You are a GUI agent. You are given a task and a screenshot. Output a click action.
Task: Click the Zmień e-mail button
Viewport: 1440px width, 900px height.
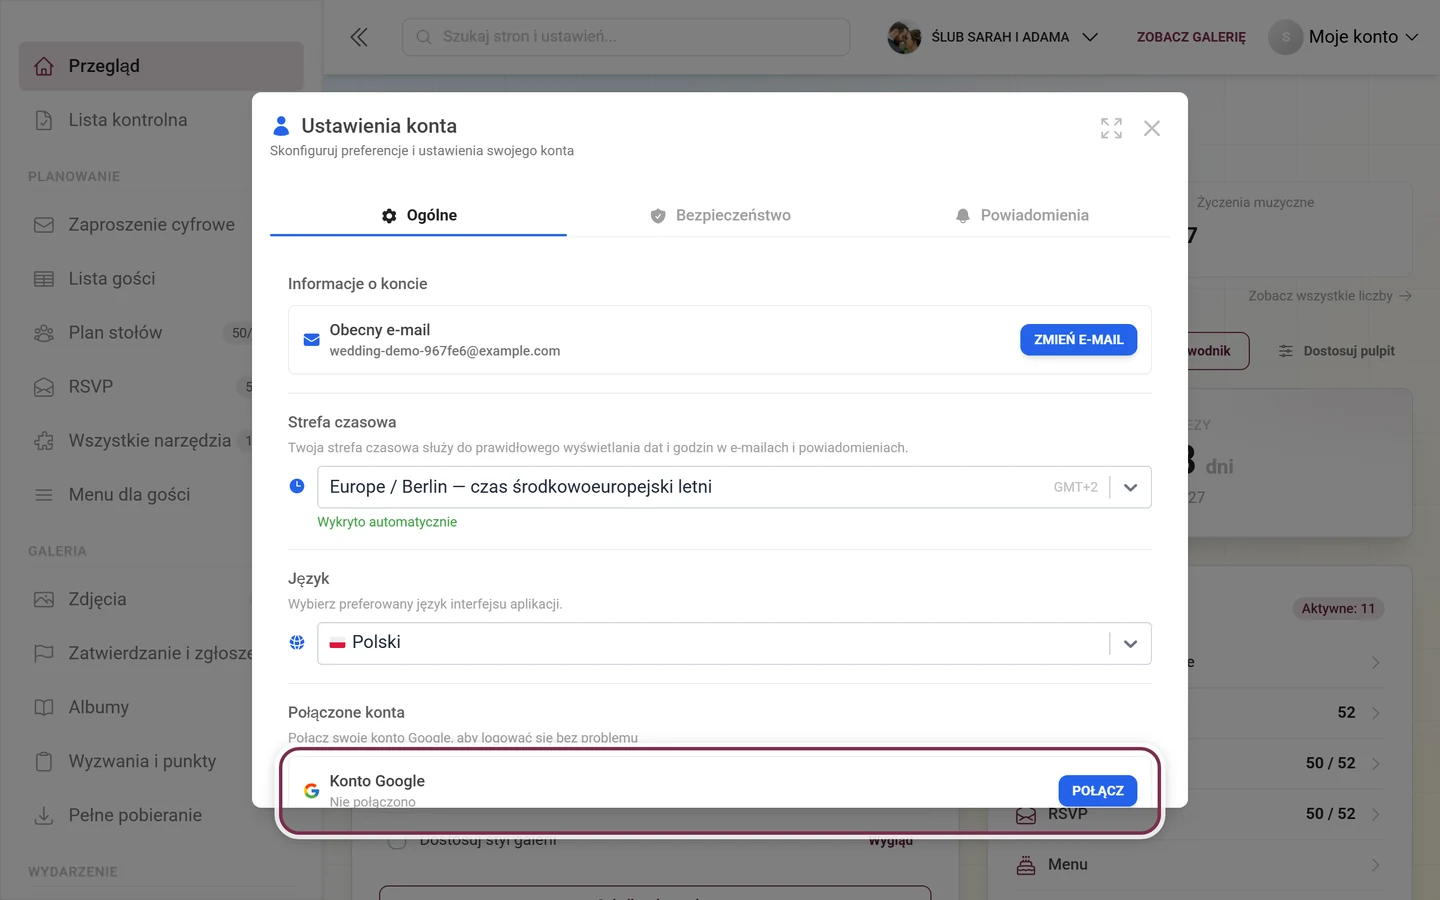(x=1078, y=340)
